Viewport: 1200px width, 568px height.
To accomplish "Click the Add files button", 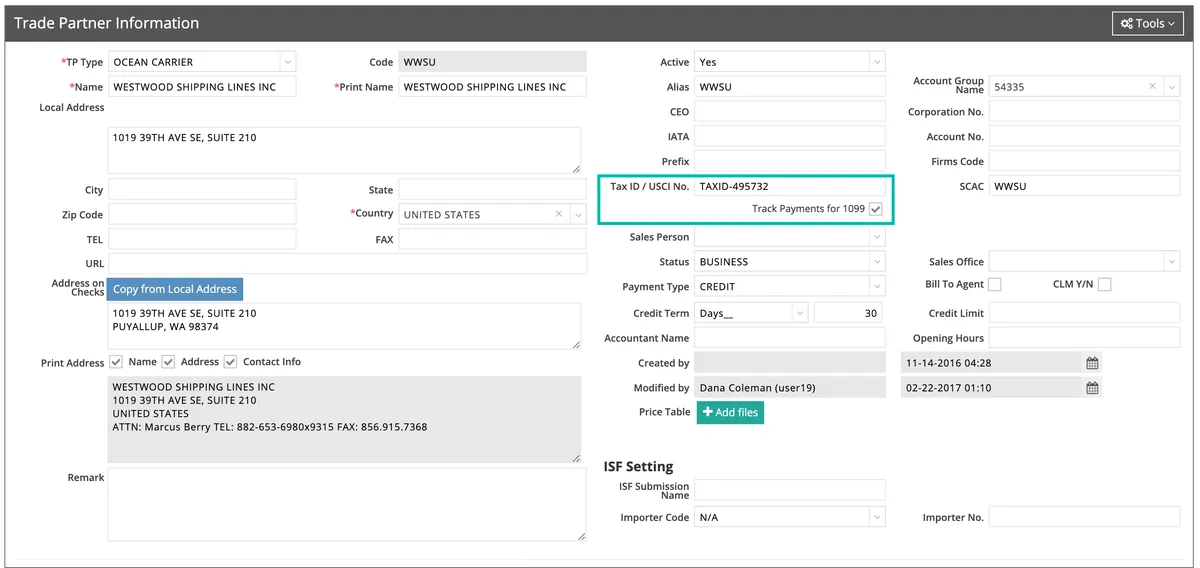I will [x=730, y=412].
